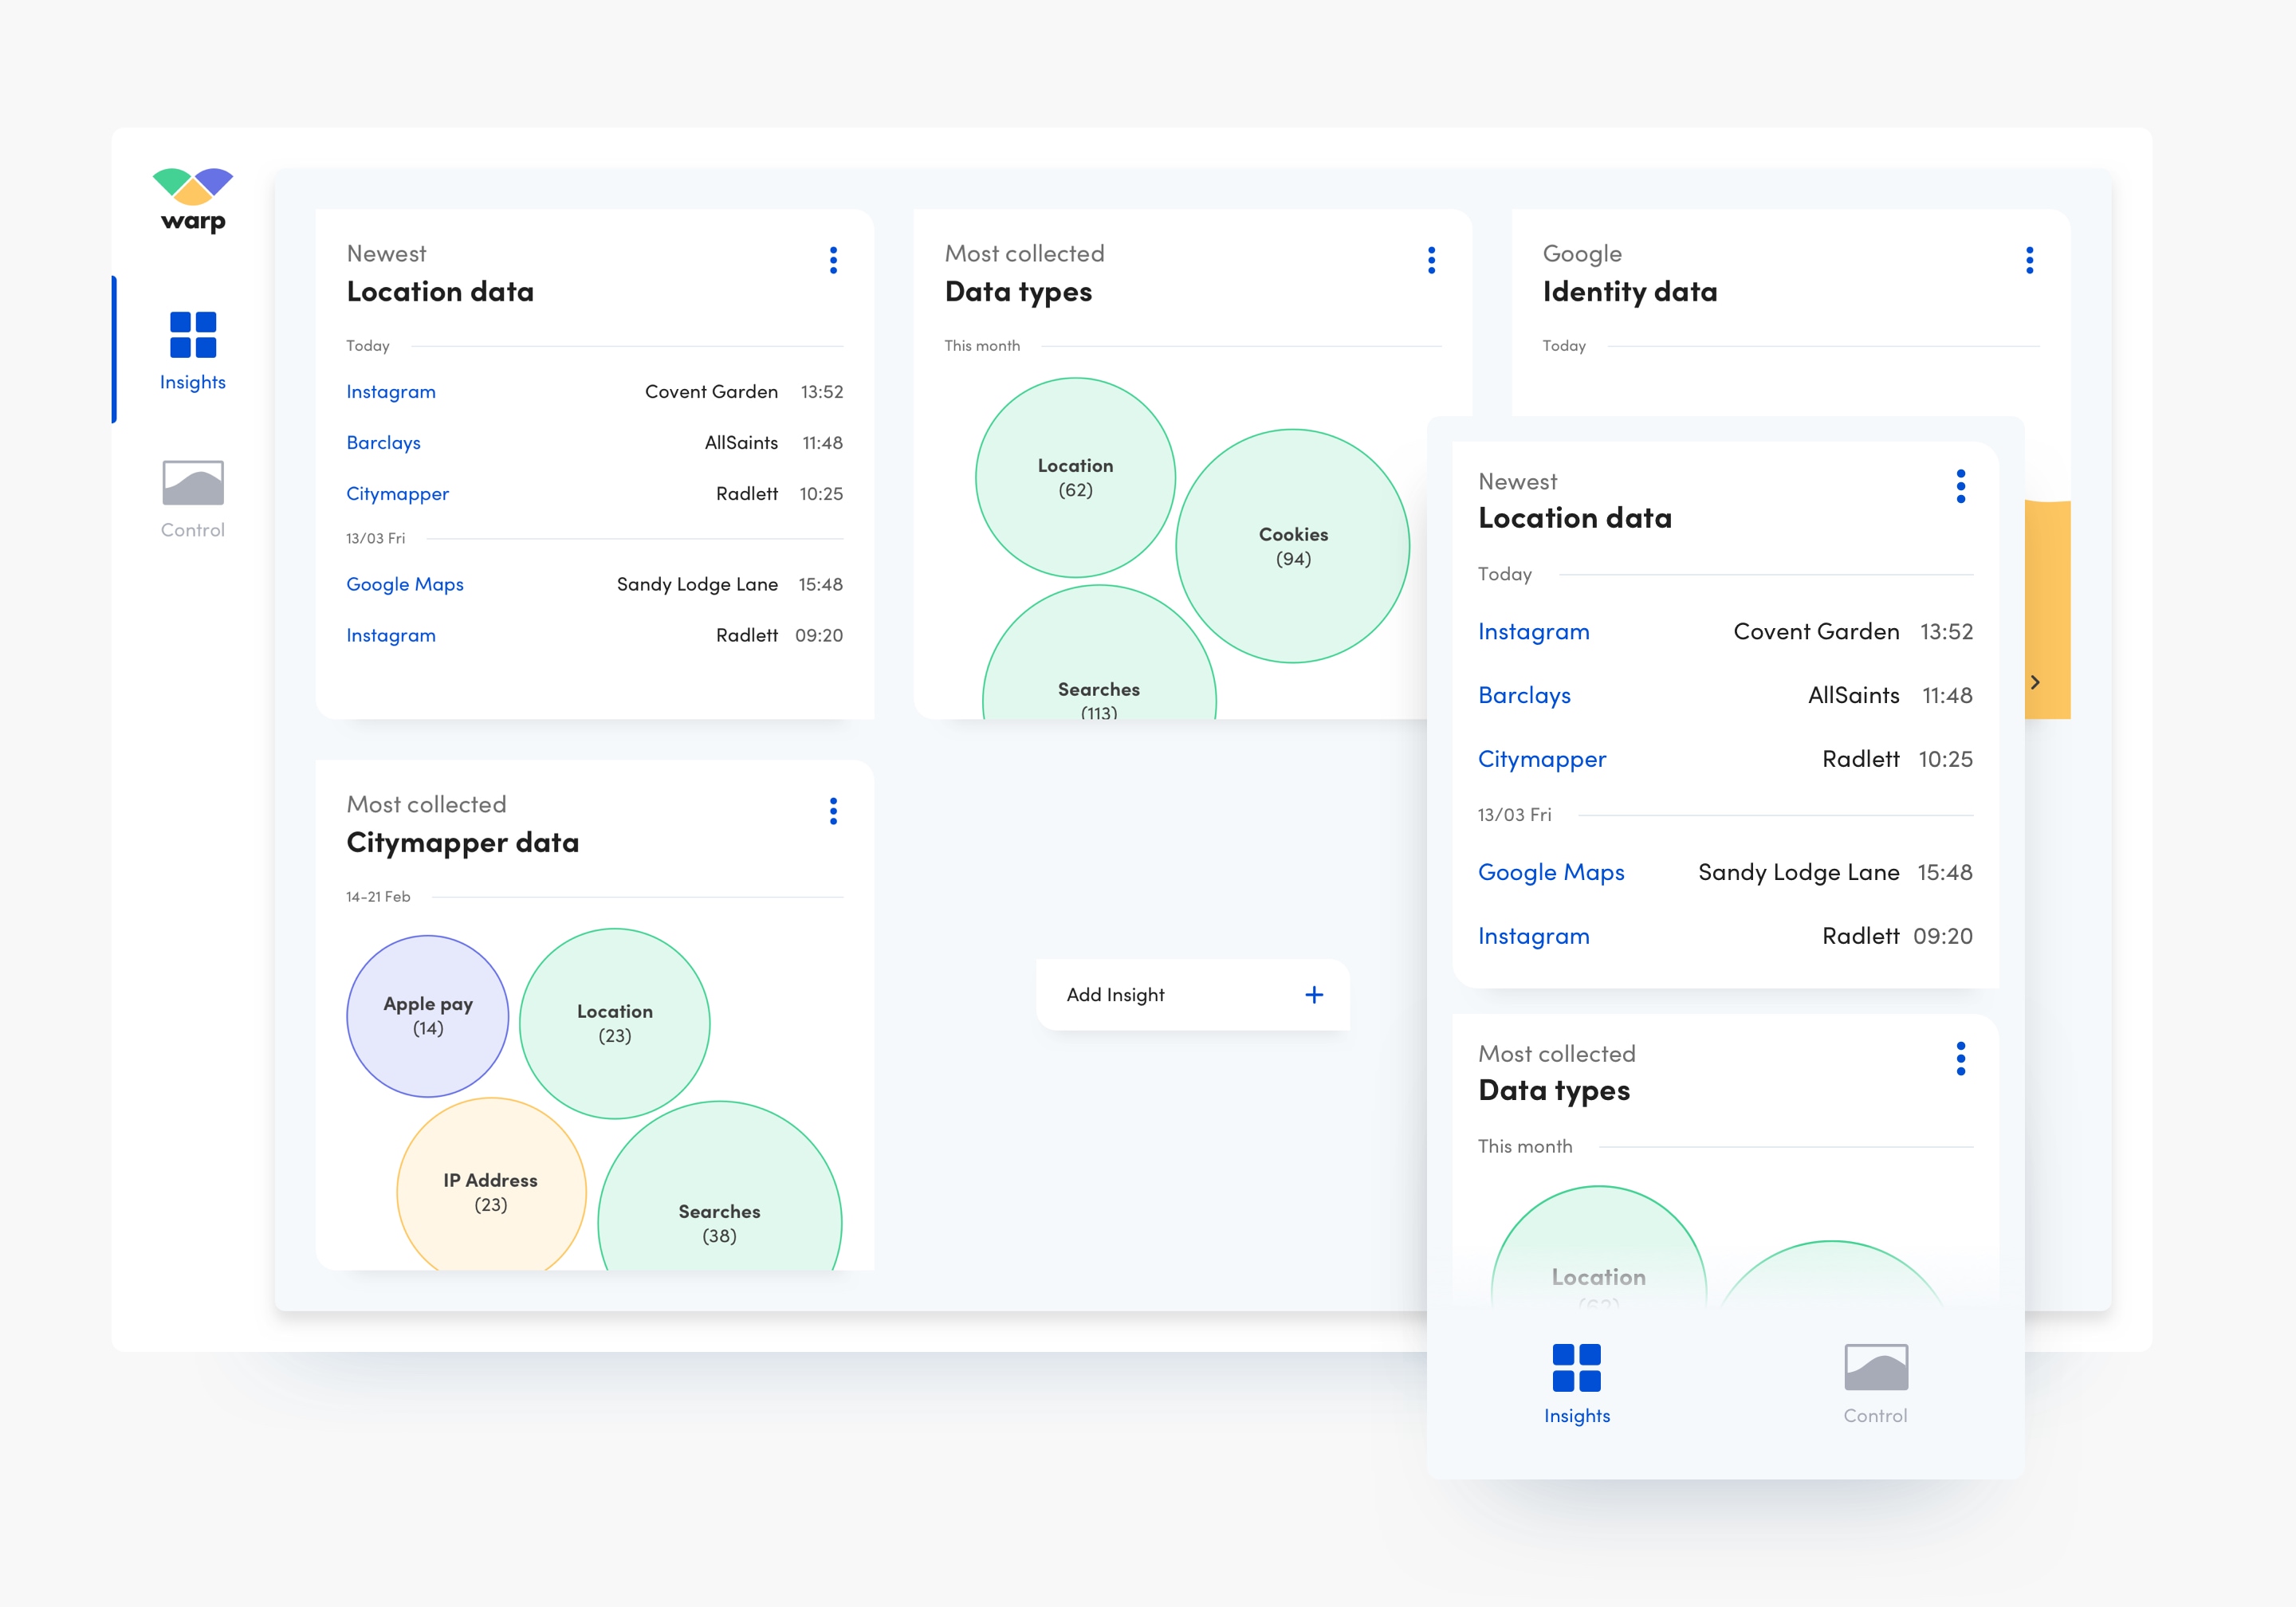This screenshot has height=1607, width=2296.
Task: Open three-dot menu on mobile Location data card
Action: (1960, 487)
